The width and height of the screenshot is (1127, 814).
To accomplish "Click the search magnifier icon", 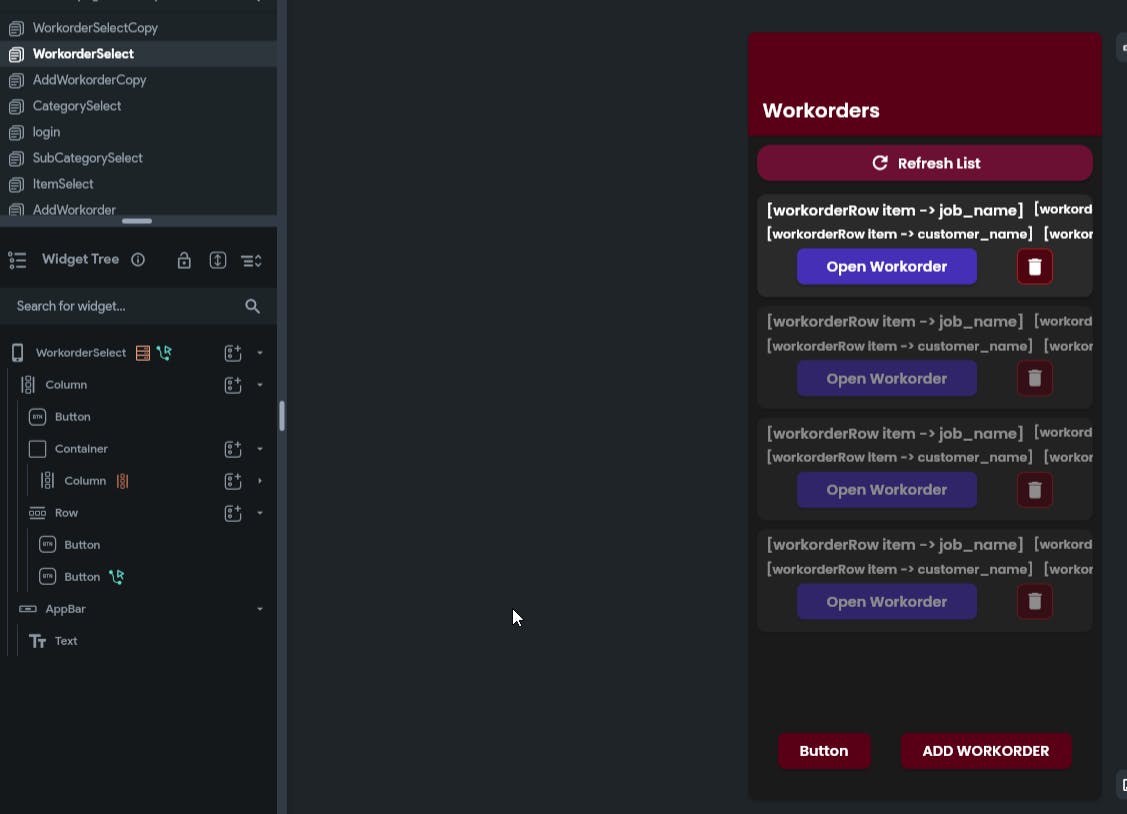I will (x=252, y=306).
